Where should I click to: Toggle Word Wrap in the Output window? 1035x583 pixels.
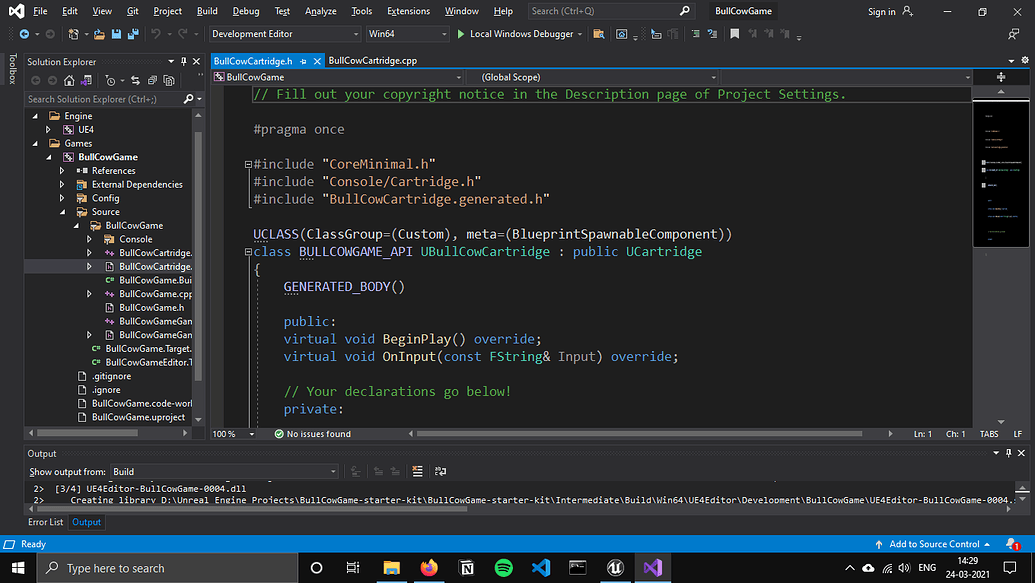pos(440,470)
